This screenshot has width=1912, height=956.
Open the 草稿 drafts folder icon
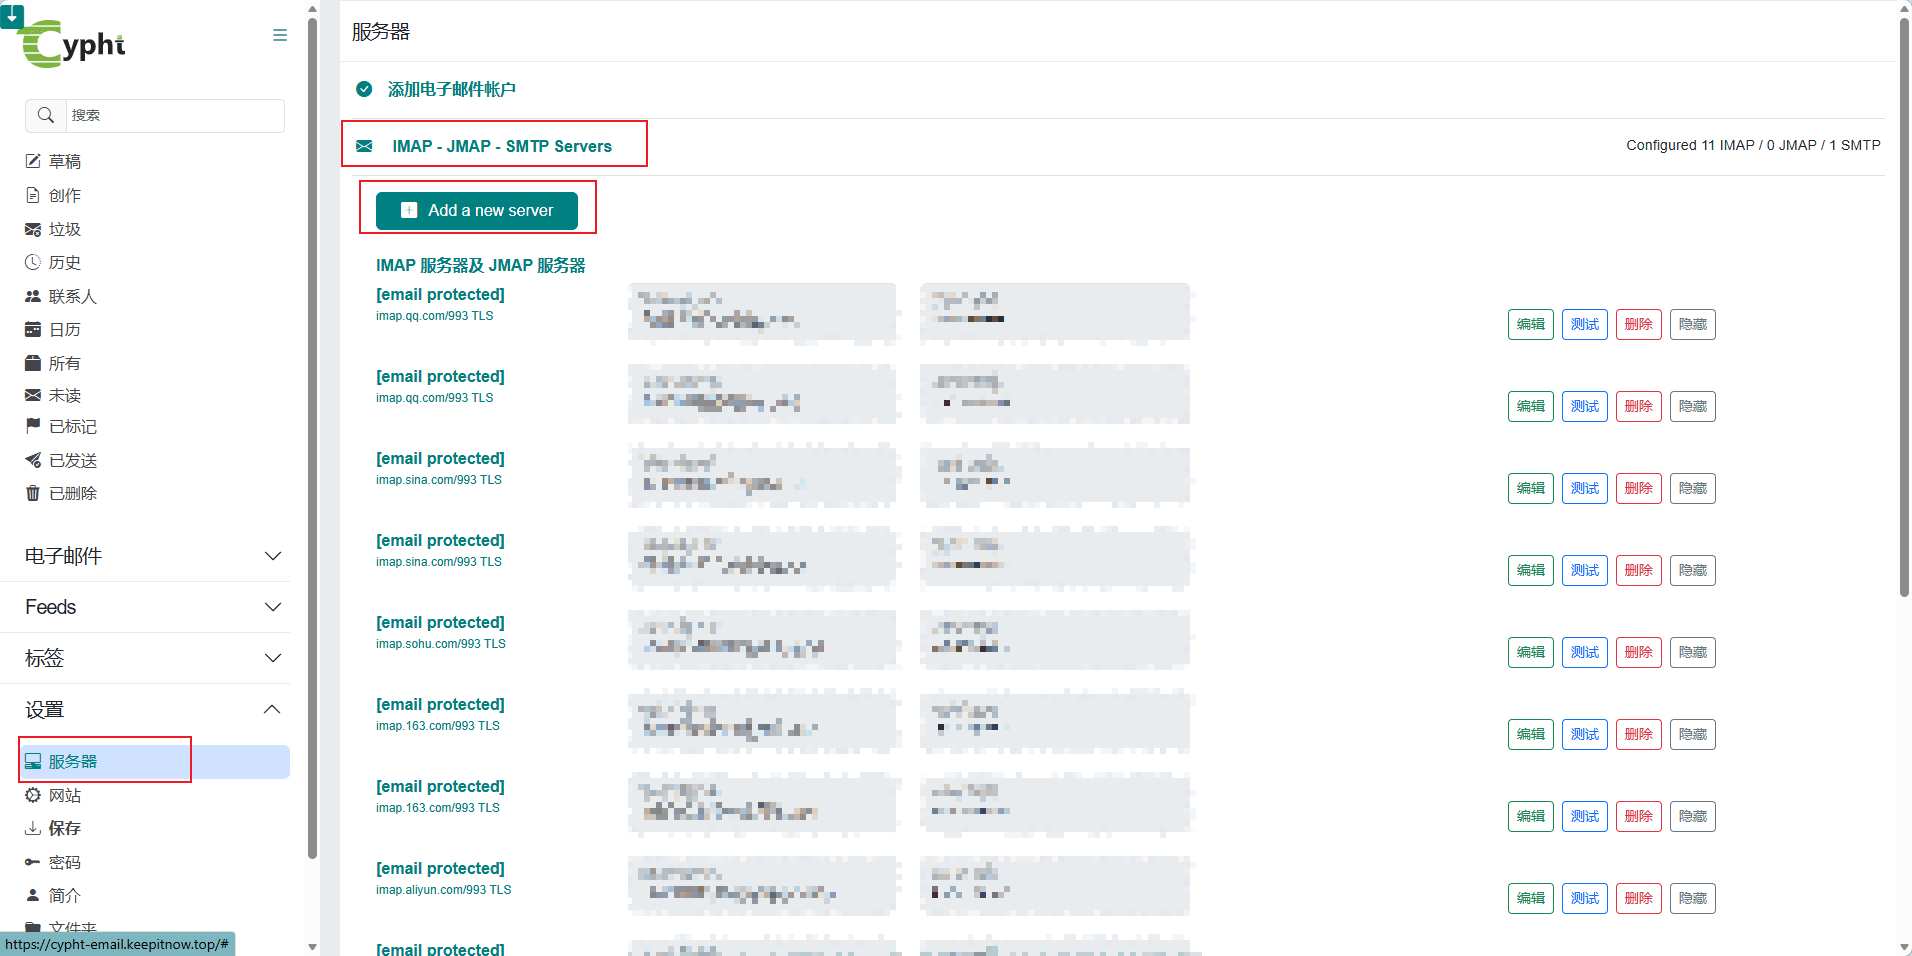(33, 162)
